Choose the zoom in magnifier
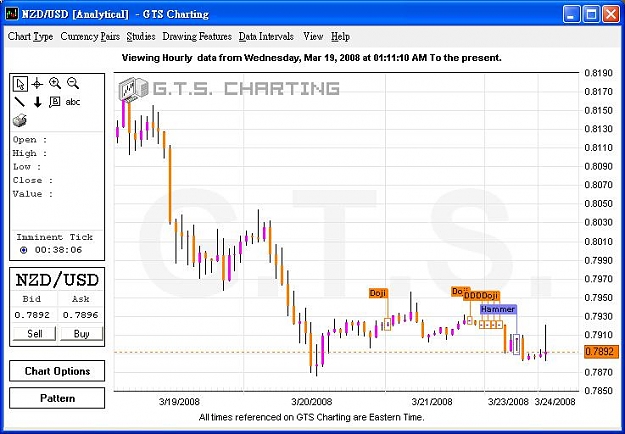Screen dimensions: 625x434 pos(55,83)
